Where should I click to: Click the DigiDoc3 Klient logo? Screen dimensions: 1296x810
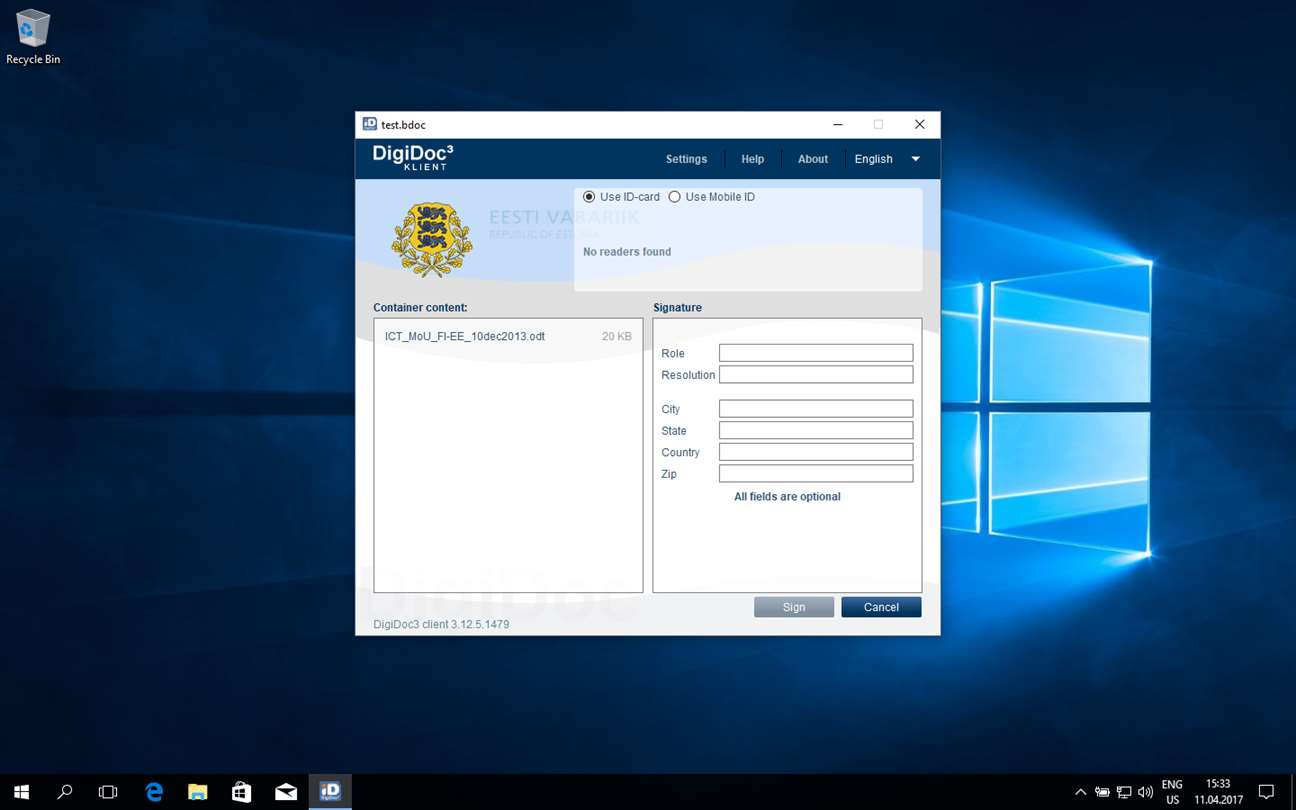(x=413, y=157)
